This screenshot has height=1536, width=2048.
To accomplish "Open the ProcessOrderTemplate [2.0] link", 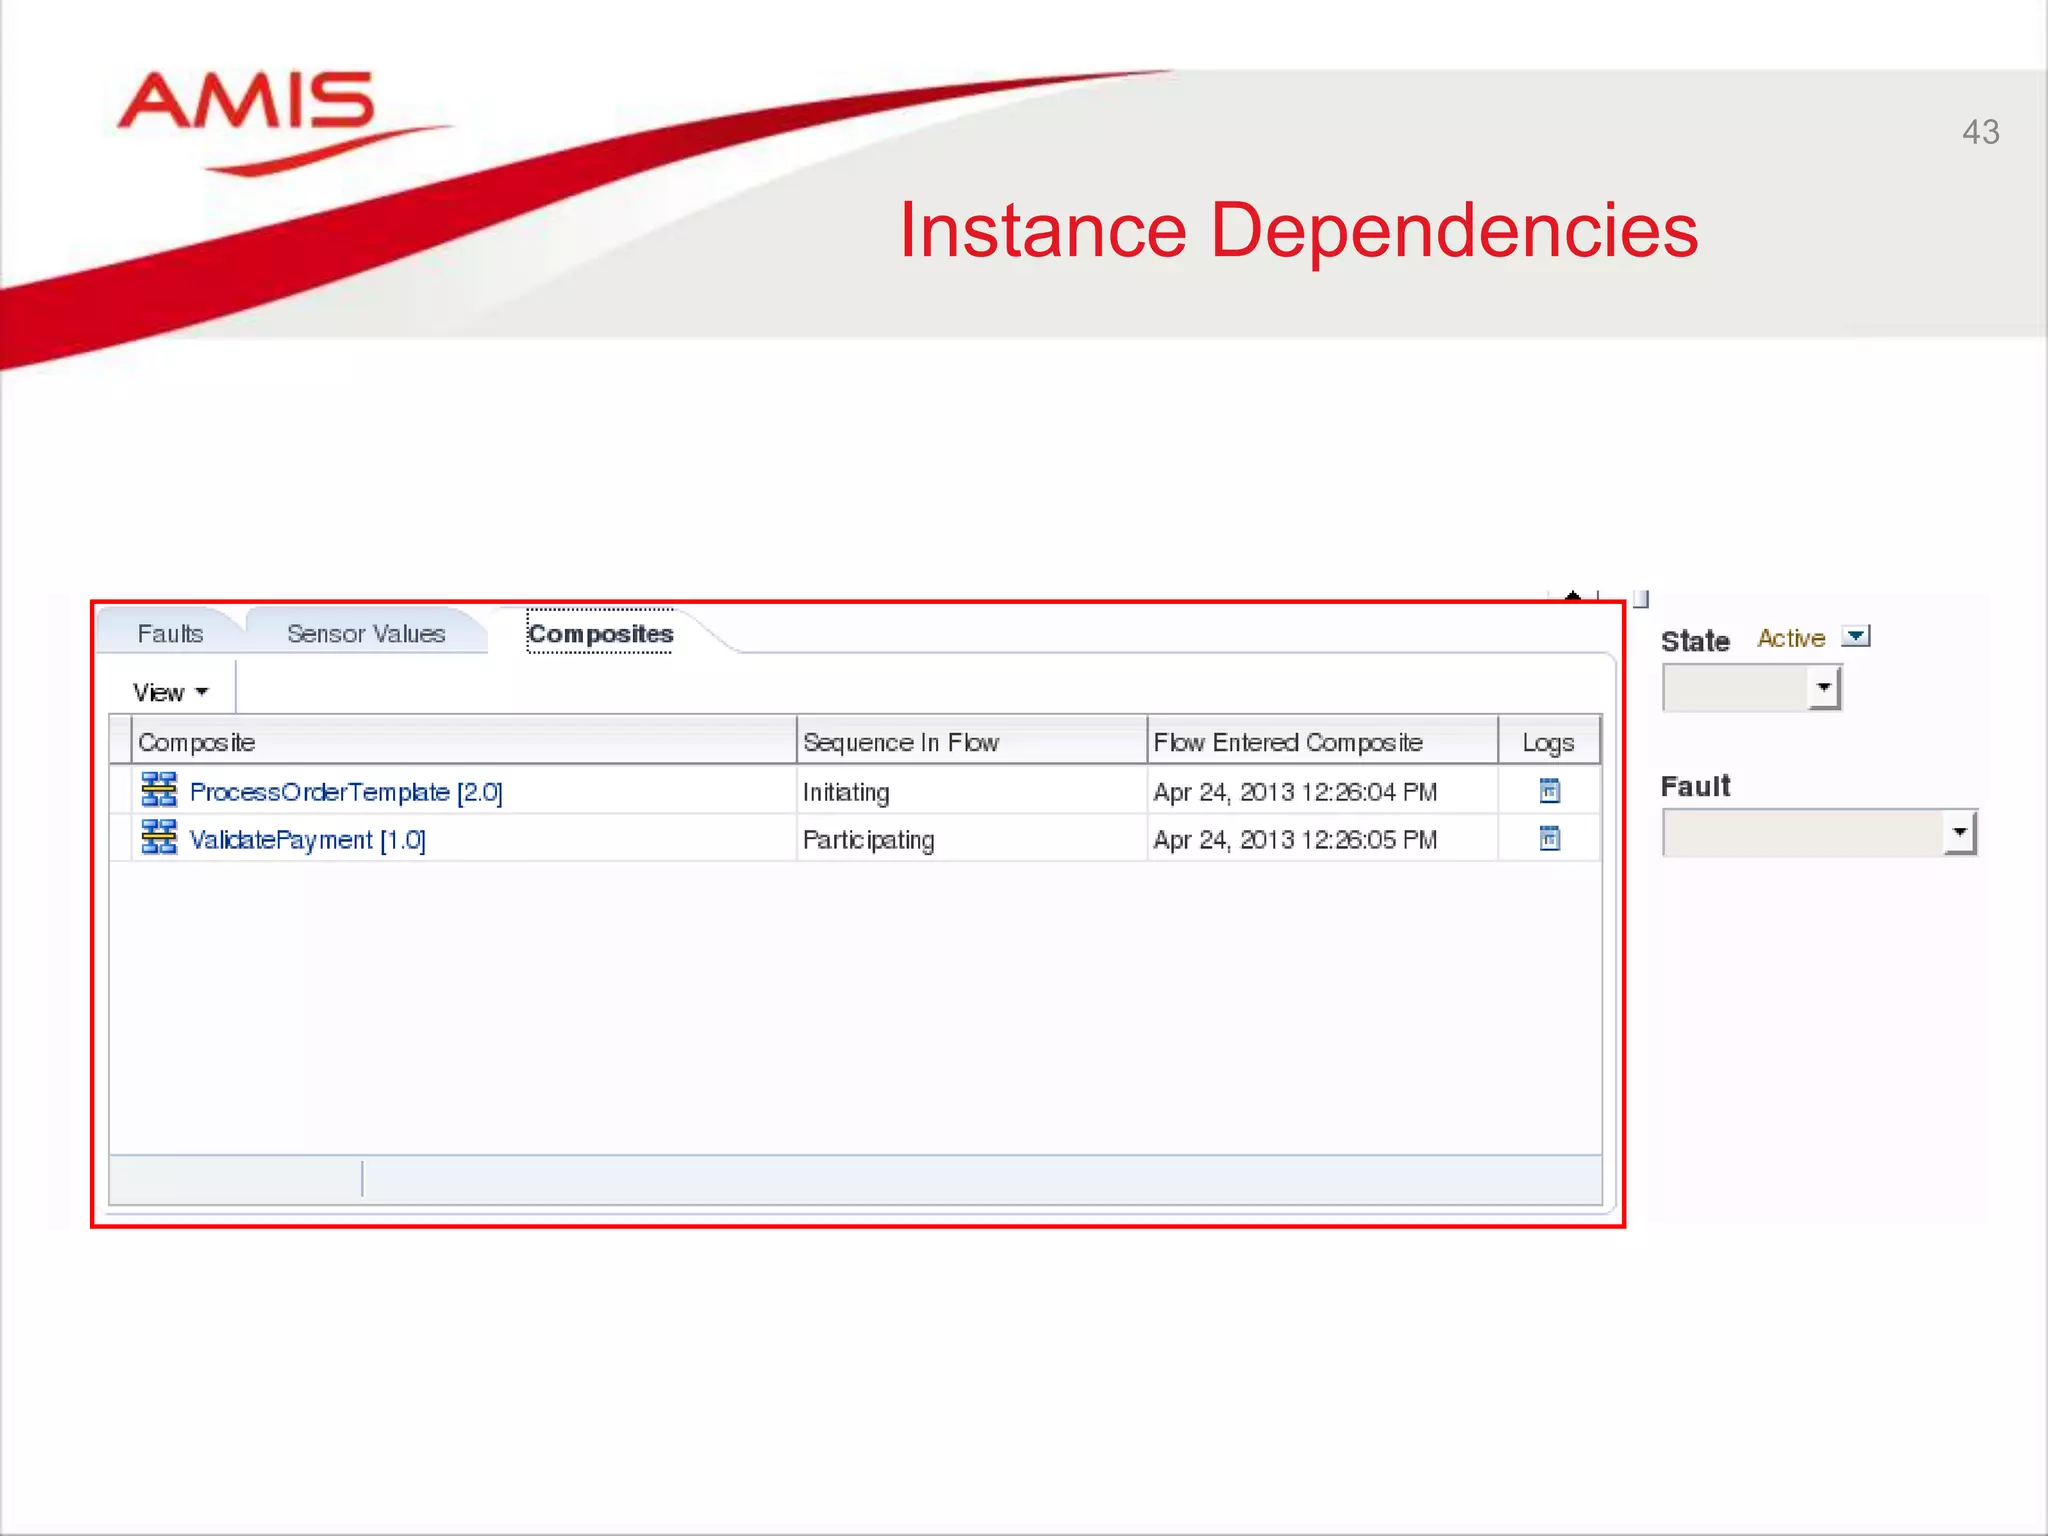I will 346,792.
